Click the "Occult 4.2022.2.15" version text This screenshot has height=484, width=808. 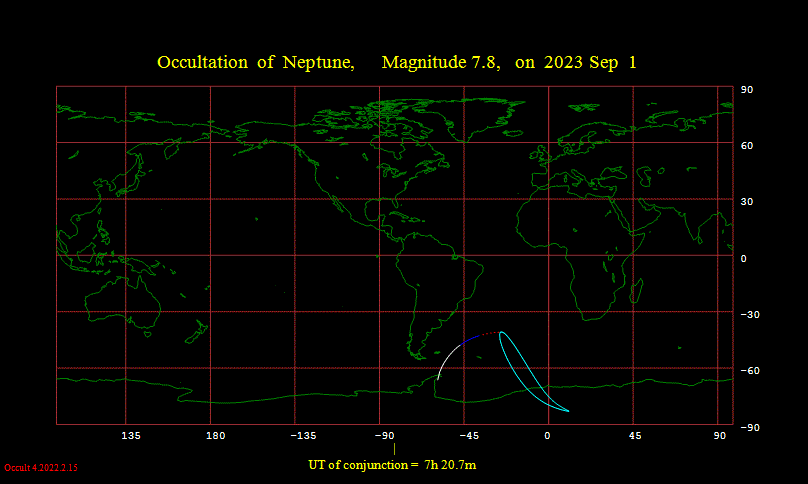point(41,468)
